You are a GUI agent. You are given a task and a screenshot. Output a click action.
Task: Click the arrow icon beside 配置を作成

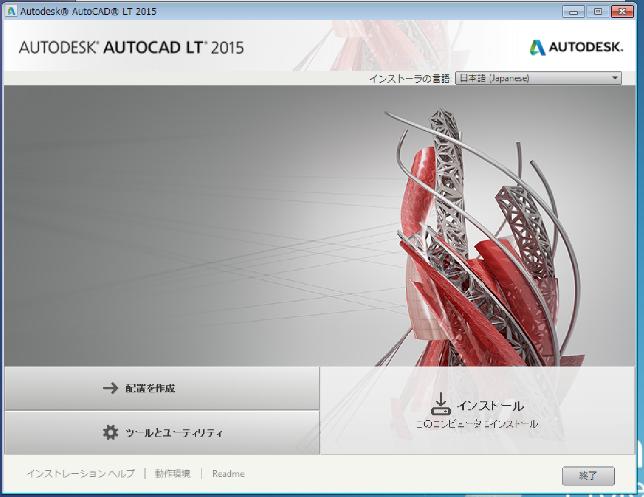(110, 388)
